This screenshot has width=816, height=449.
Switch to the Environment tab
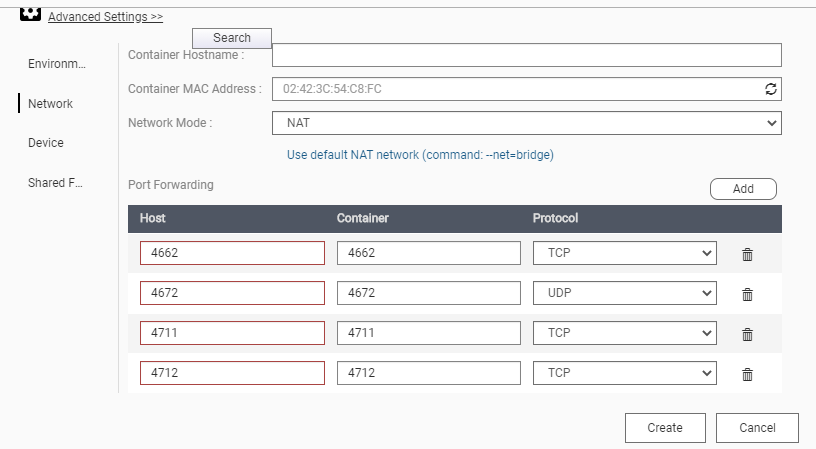56,64
